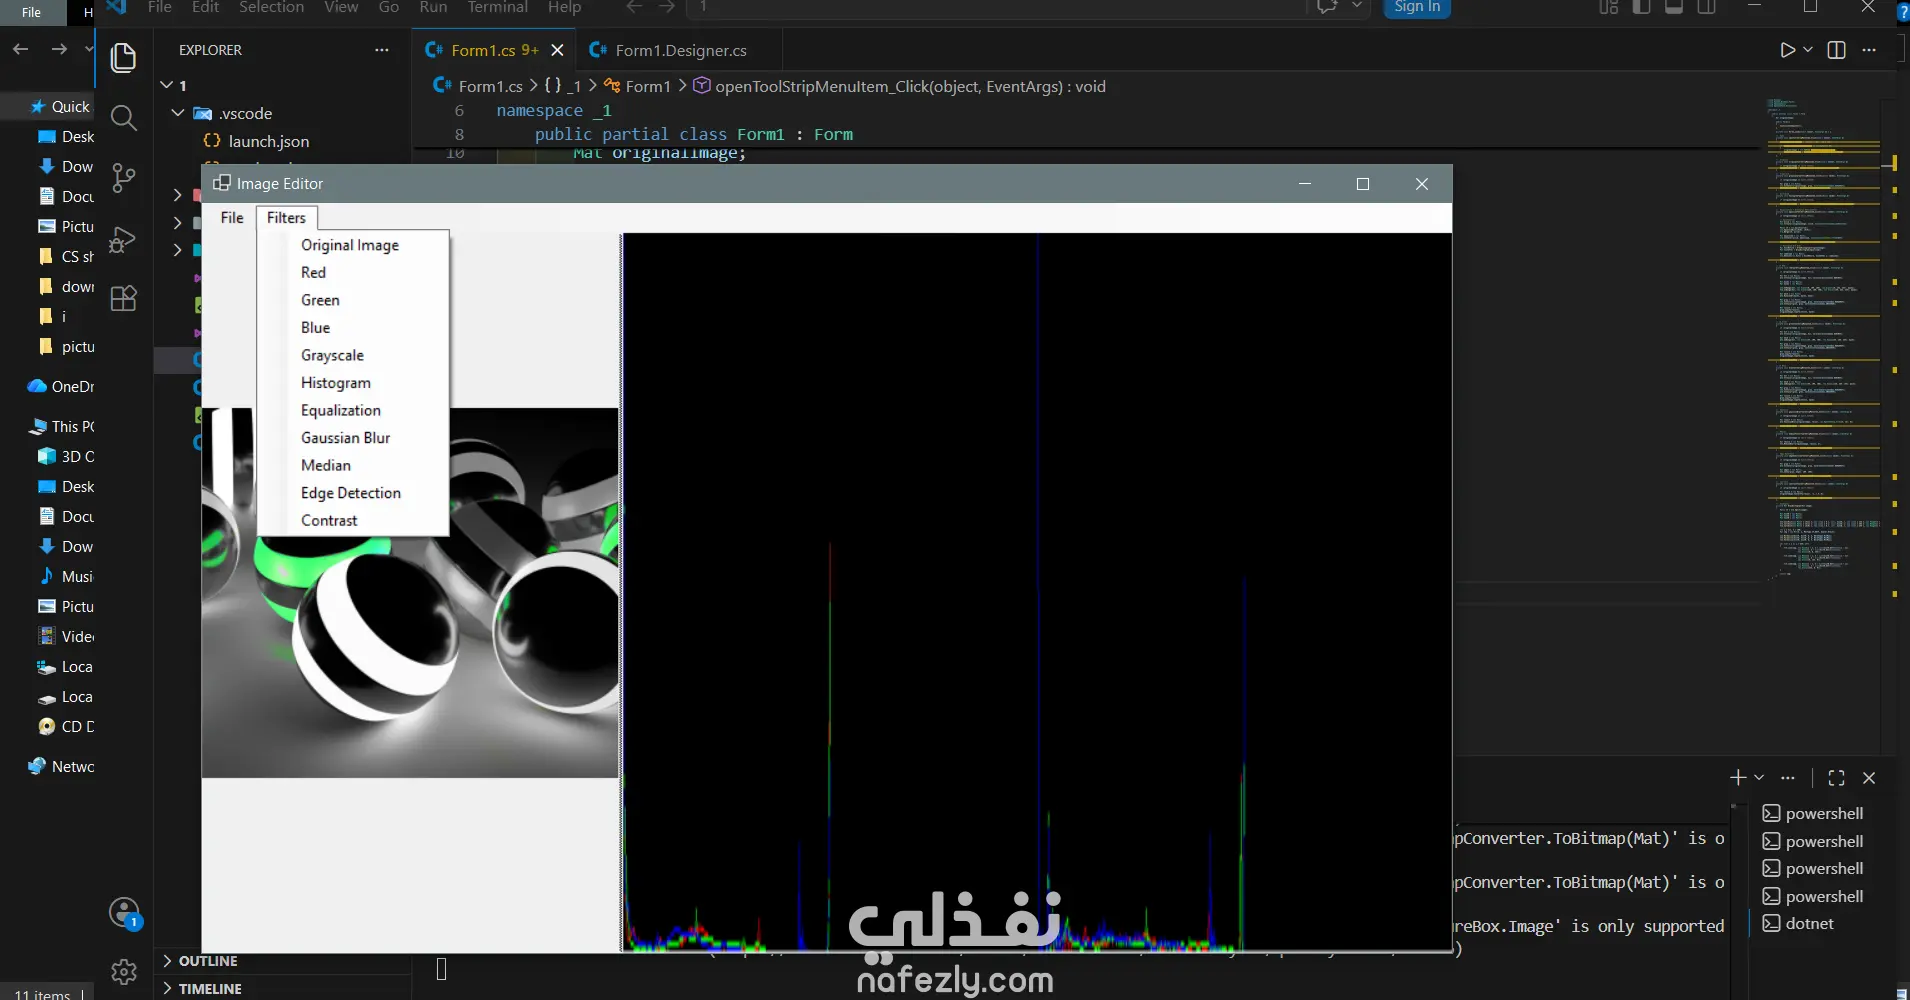Click the histogram display panel
Viewport: 1910px width, 1000px height.
(x=1036, y=592)
